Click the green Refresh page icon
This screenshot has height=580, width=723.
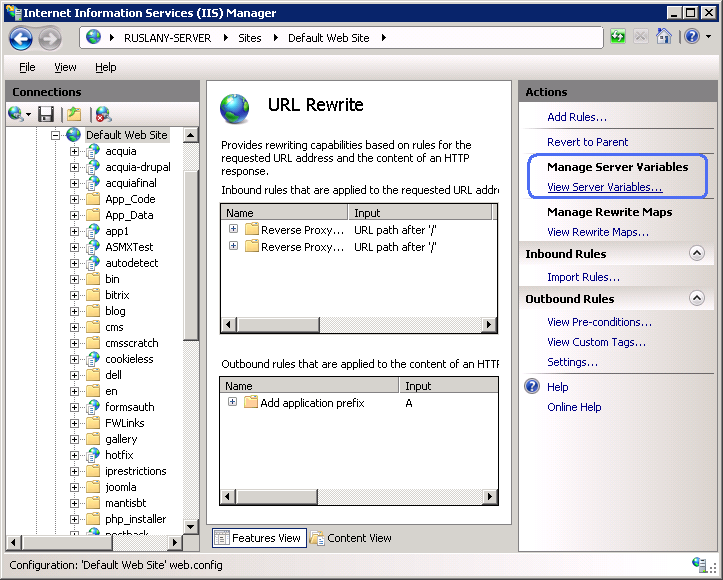point(619,37)
